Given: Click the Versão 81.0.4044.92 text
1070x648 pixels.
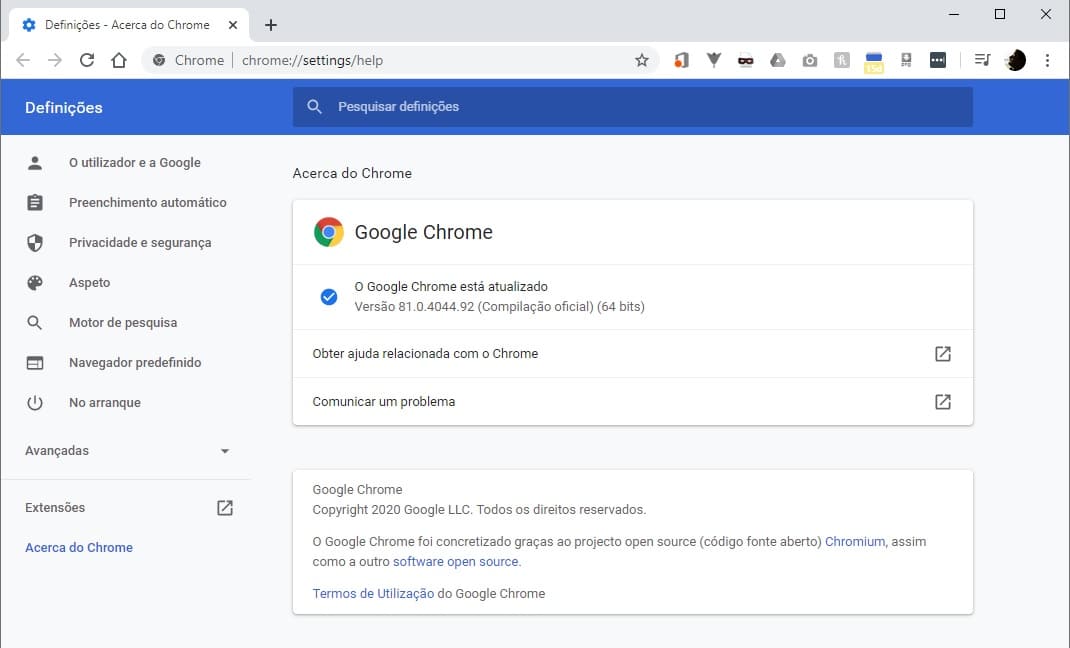Looking at the screenshot, I should (500, 307).
